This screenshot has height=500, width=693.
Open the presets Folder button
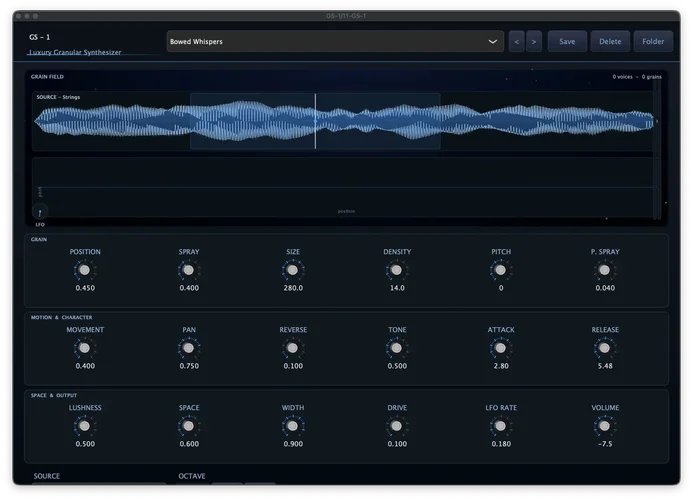click(x=653, y=42)
